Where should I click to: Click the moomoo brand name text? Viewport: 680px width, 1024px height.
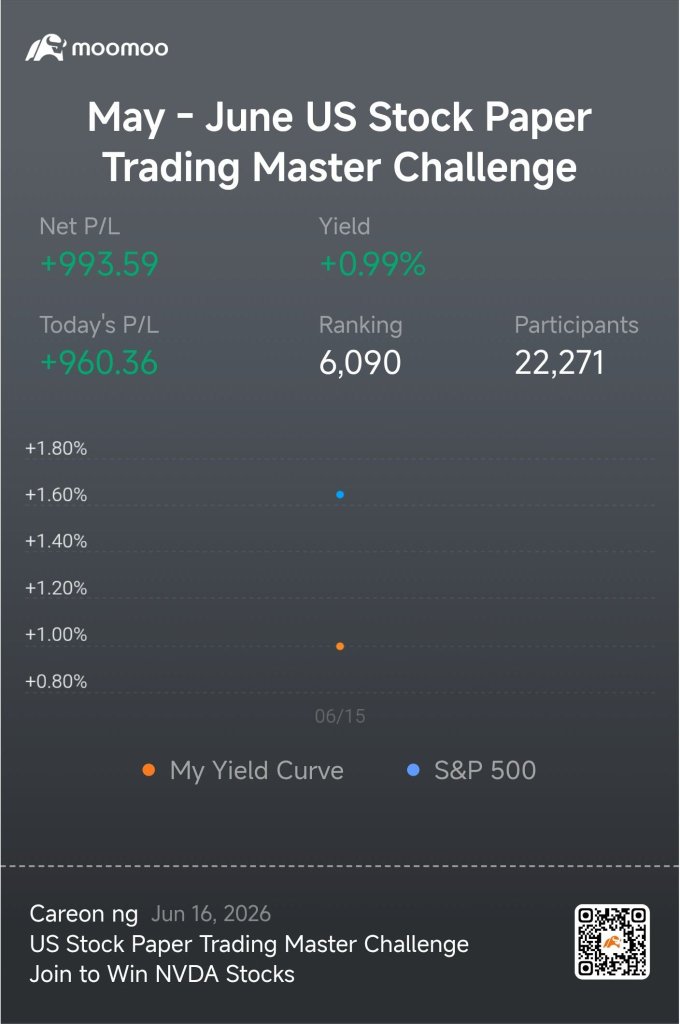point(120,48)
